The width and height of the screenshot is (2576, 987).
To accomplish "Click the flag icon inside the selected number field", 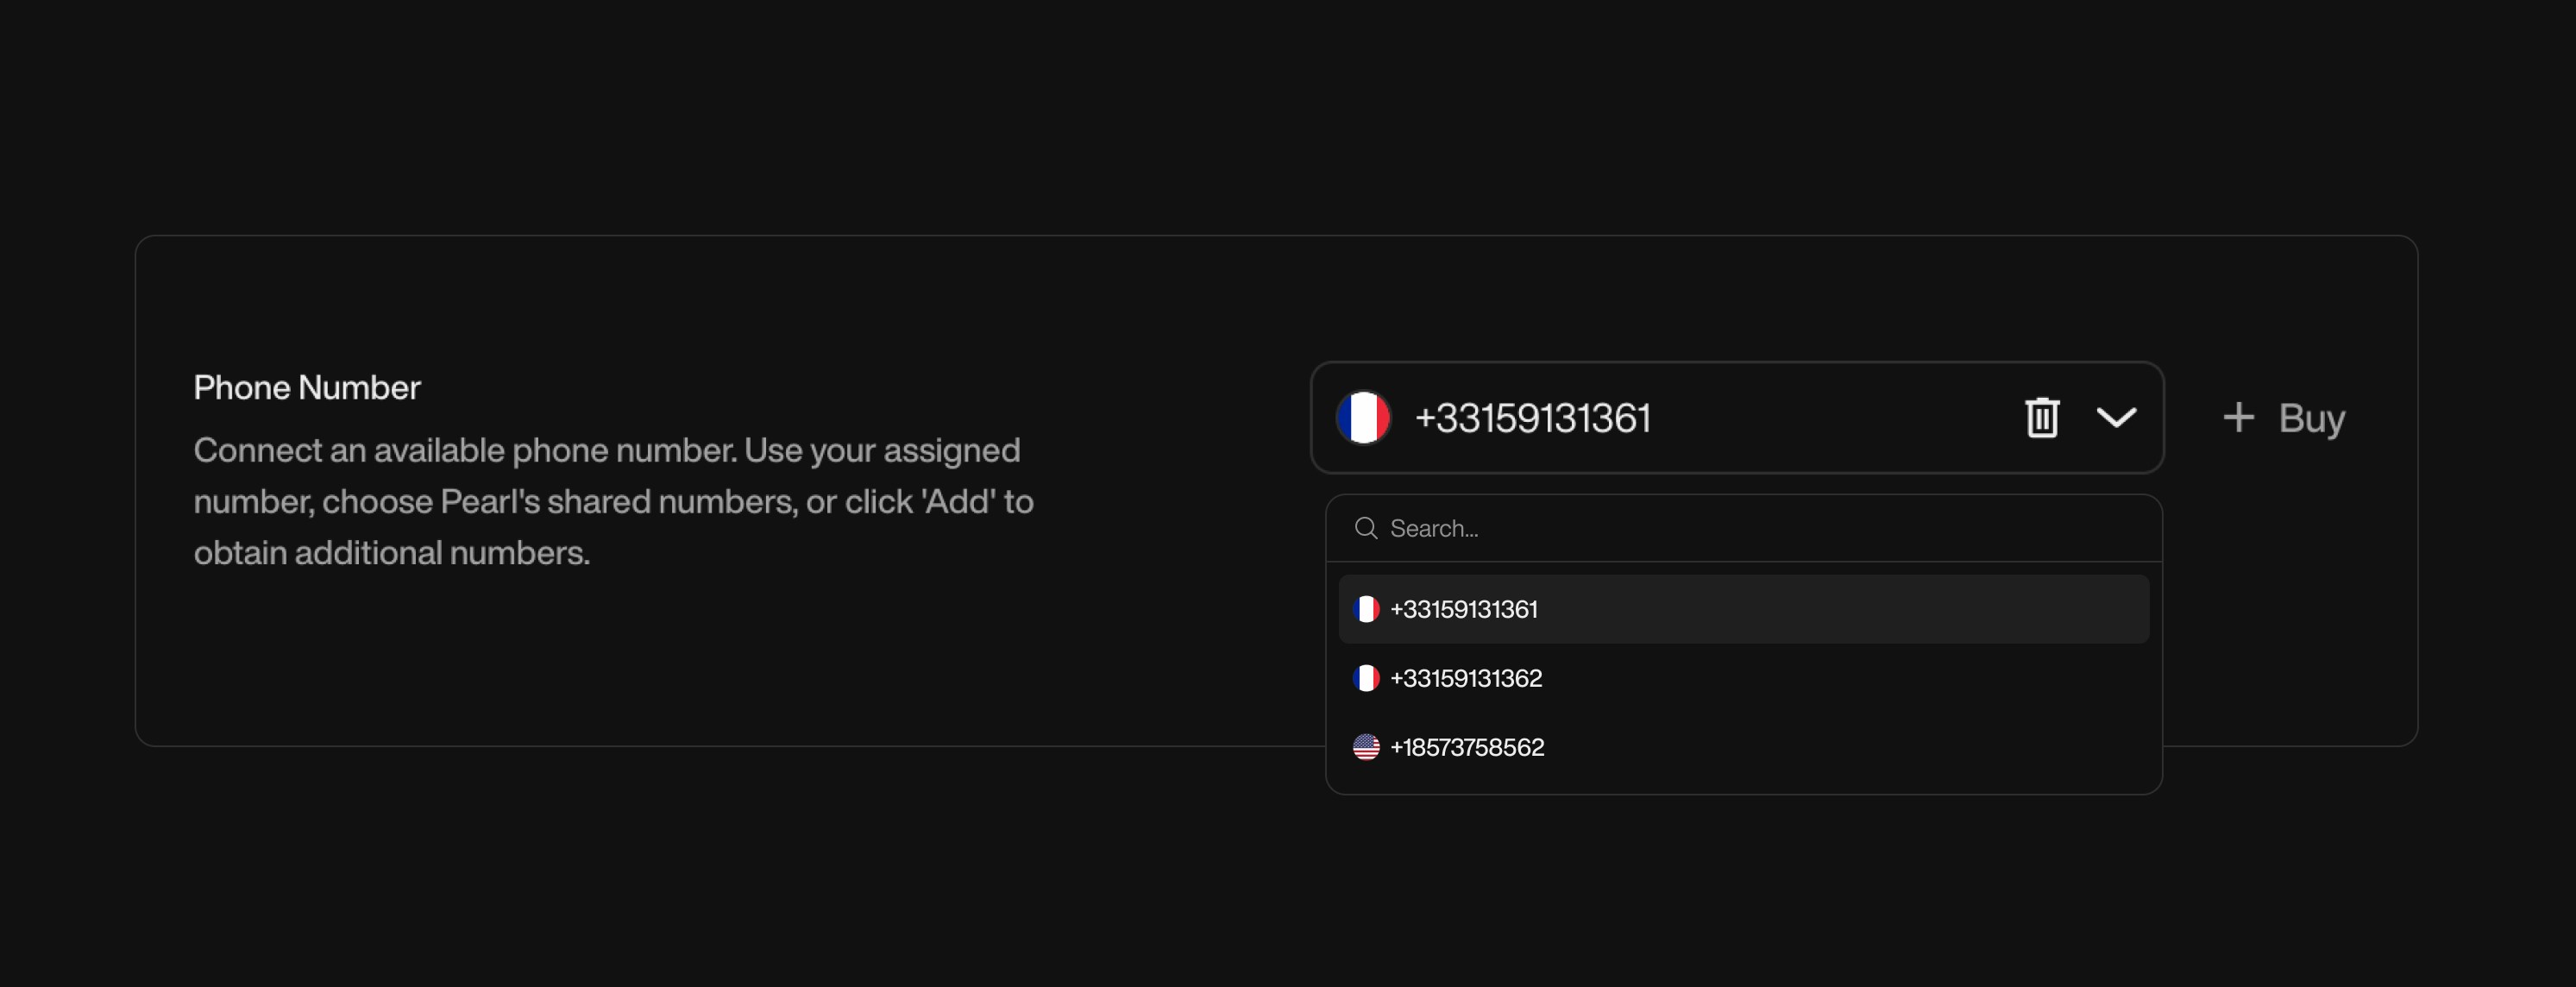I will [x=1364, y=418].
